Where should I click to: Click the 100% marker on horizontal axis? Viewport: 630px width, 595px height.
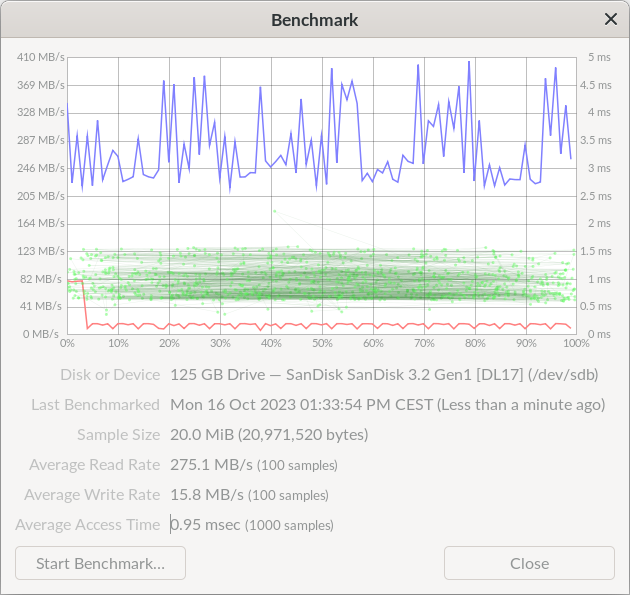575,343
